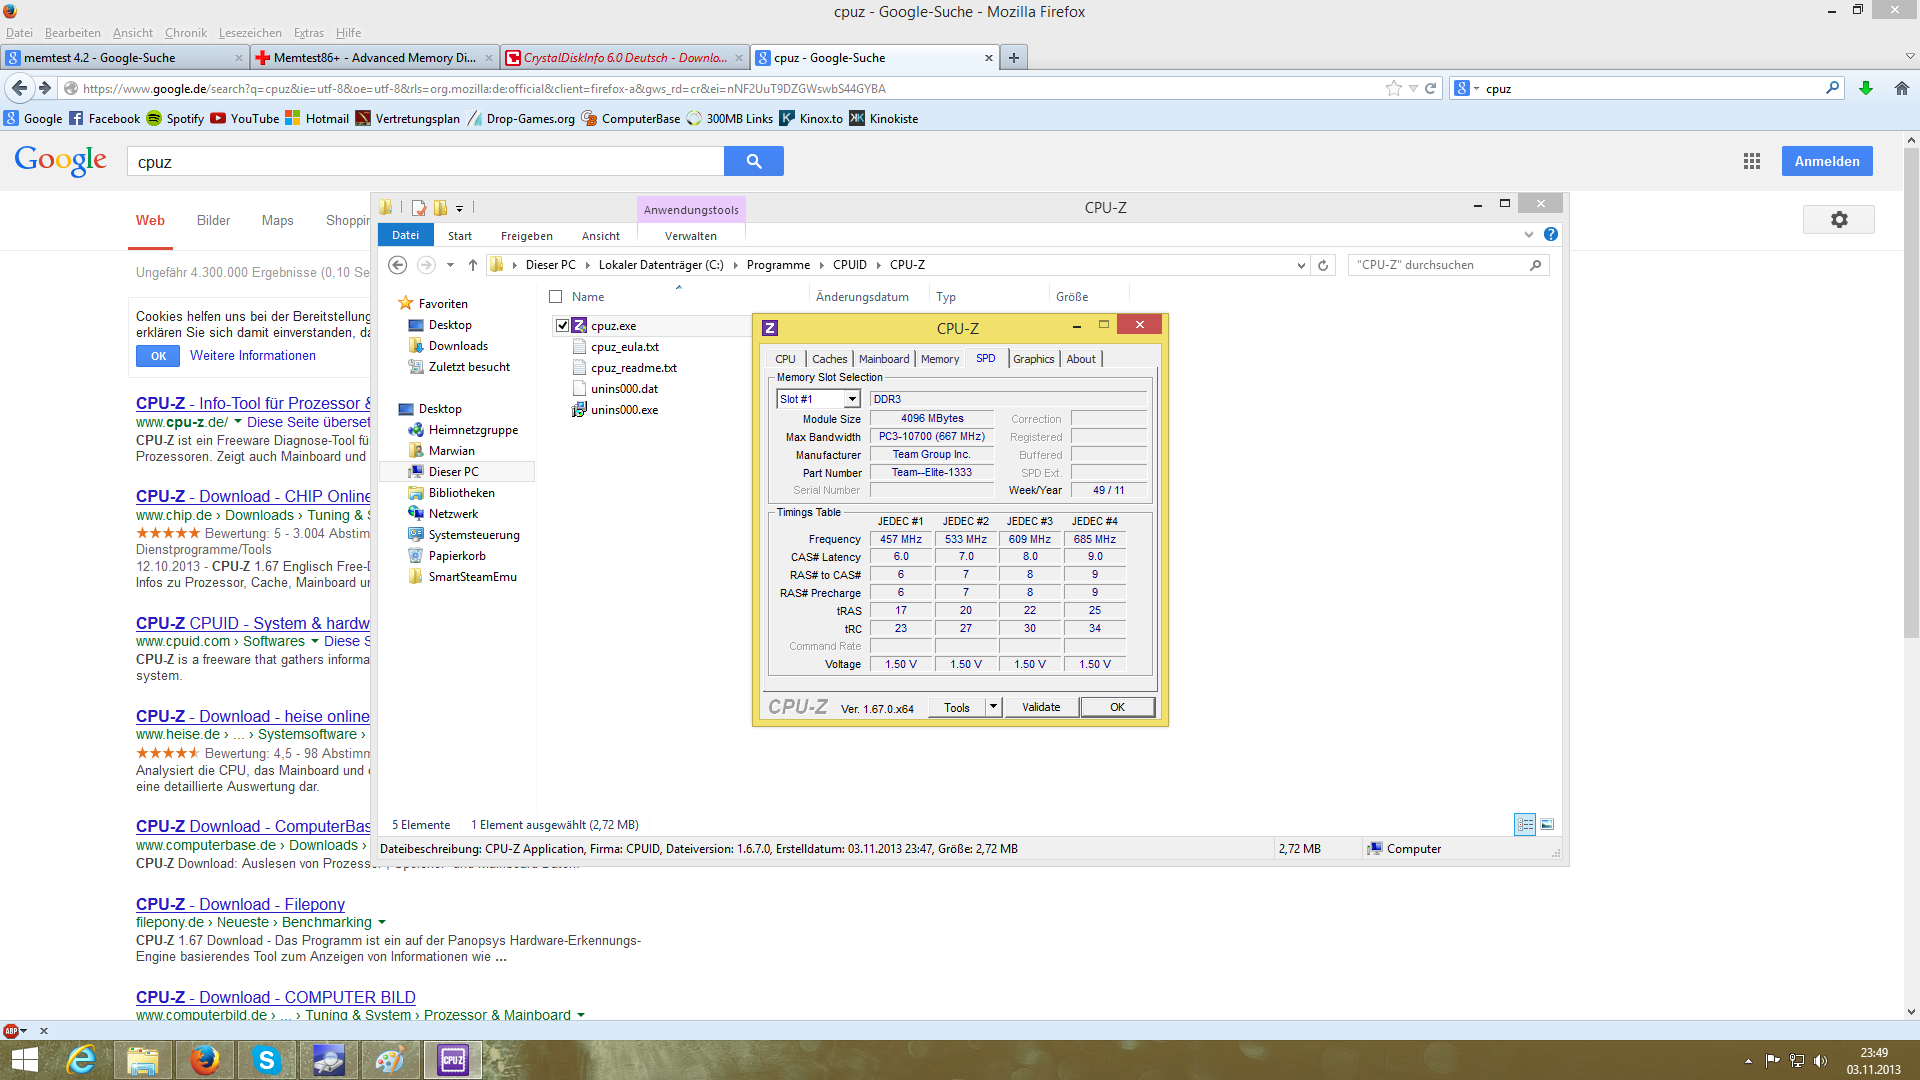Viewport: 1920px width, 1080px height.
Task: Go up one folder level in Explorer
Action: (472, 265)
